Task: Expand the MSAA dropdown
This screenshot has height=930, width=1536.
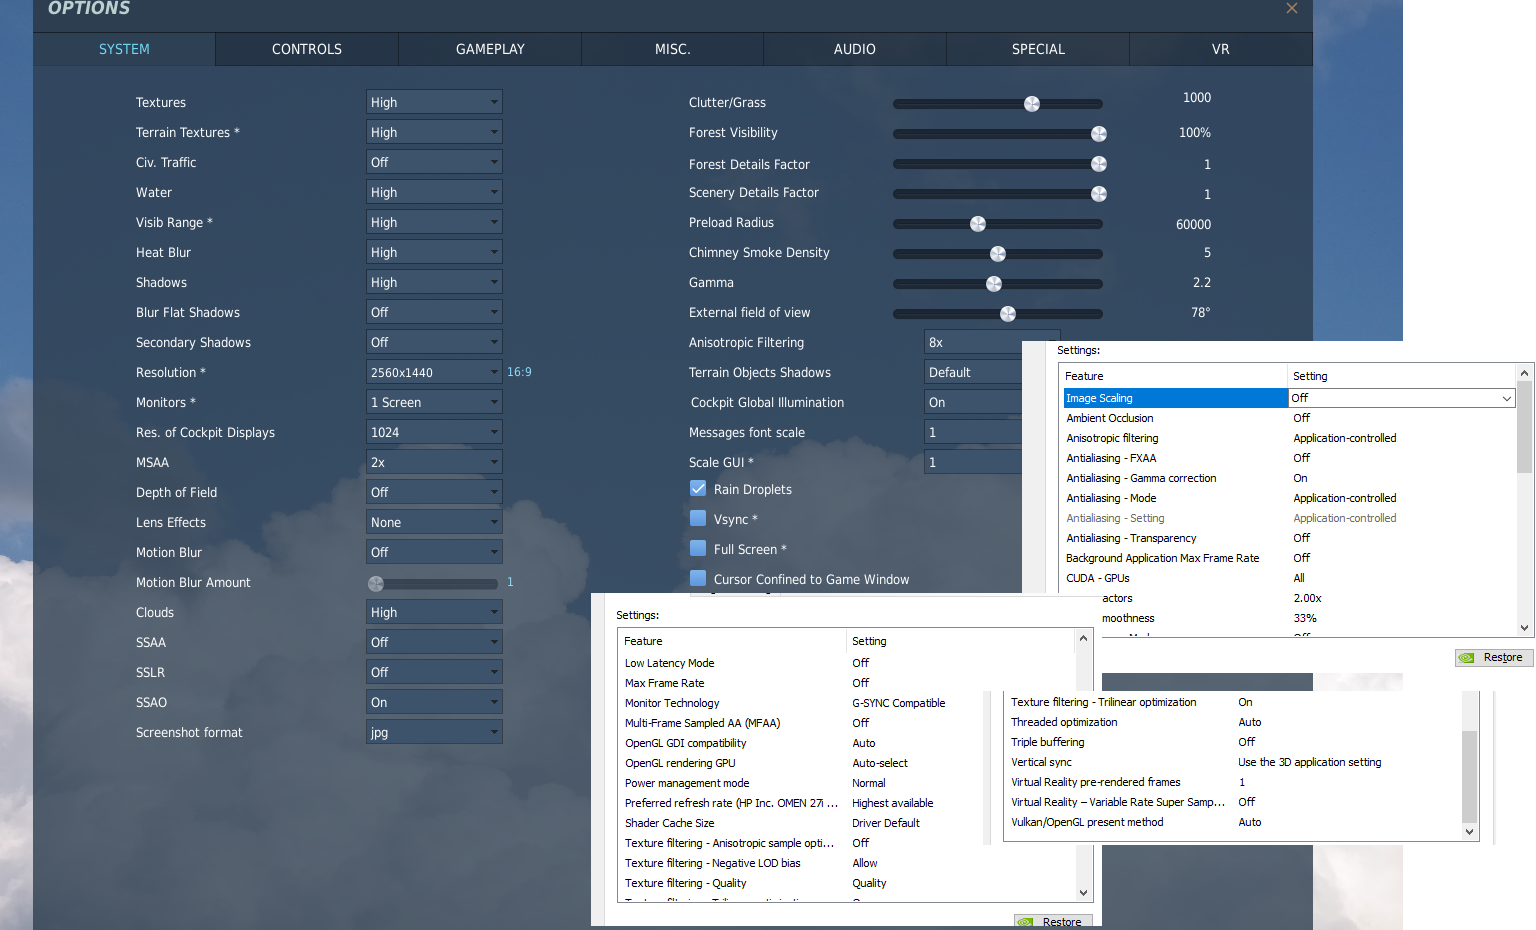Action: coord(434,462)
